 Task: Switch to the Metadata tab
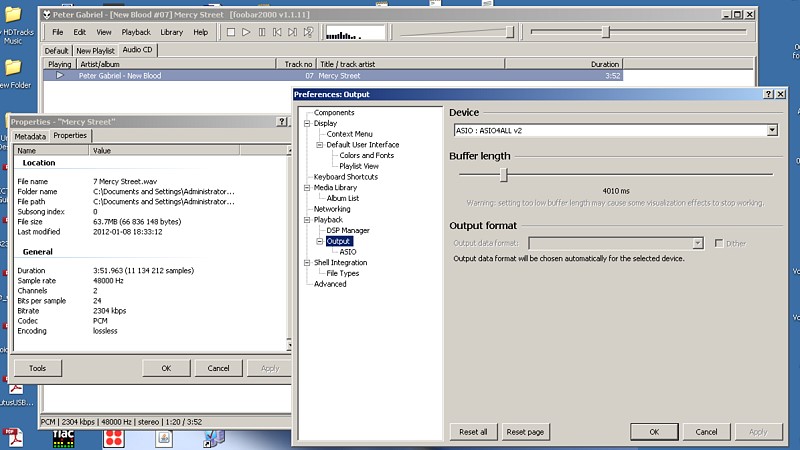click(30, 136)
